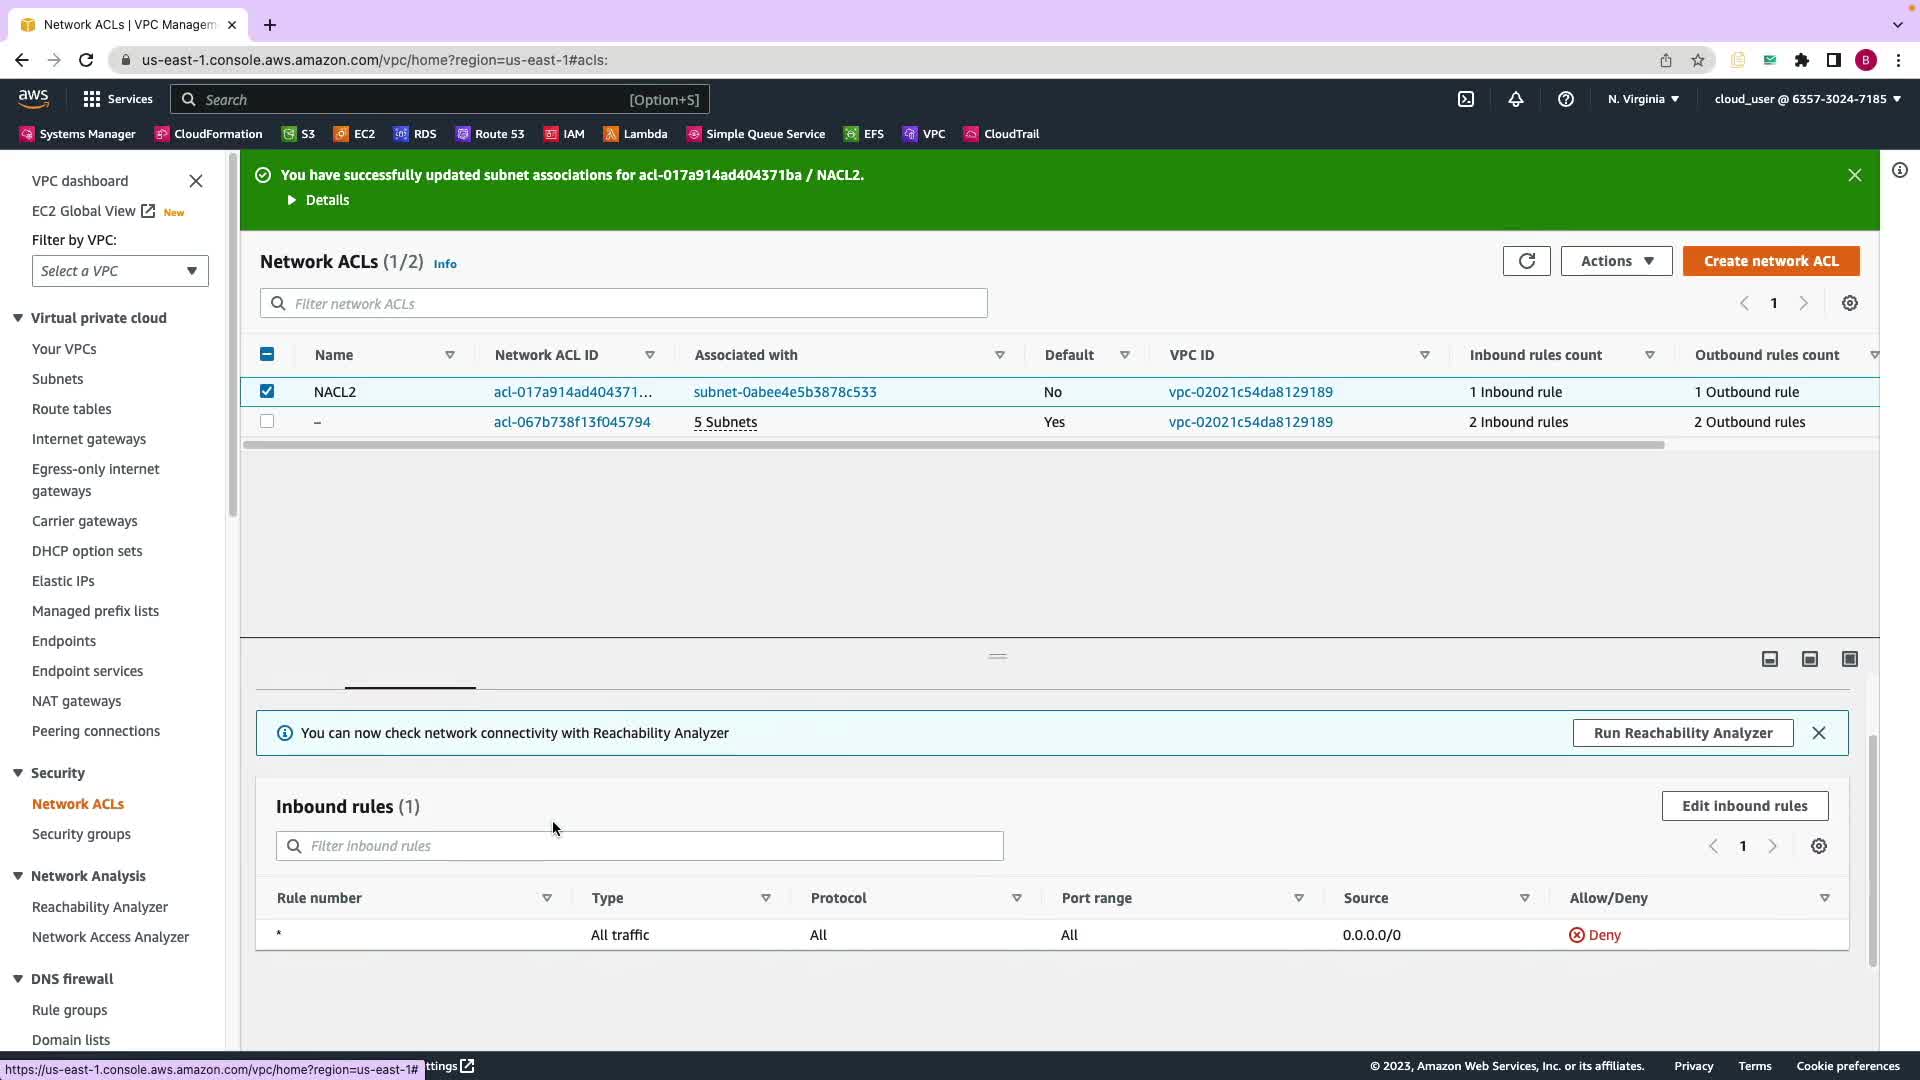Refresh the network ACLs list
The image size is (1920, 1080).
1526,261
